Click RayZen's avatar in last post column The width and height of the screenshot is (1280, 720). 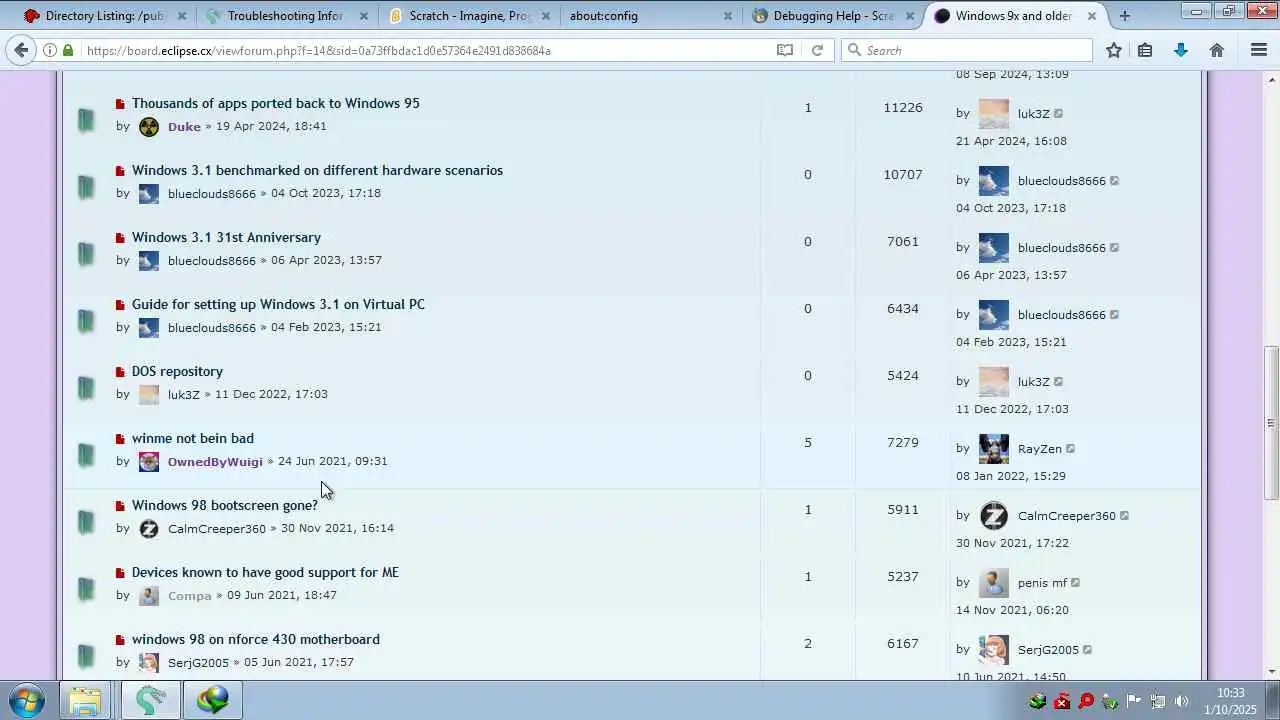(x=994, y=449)
